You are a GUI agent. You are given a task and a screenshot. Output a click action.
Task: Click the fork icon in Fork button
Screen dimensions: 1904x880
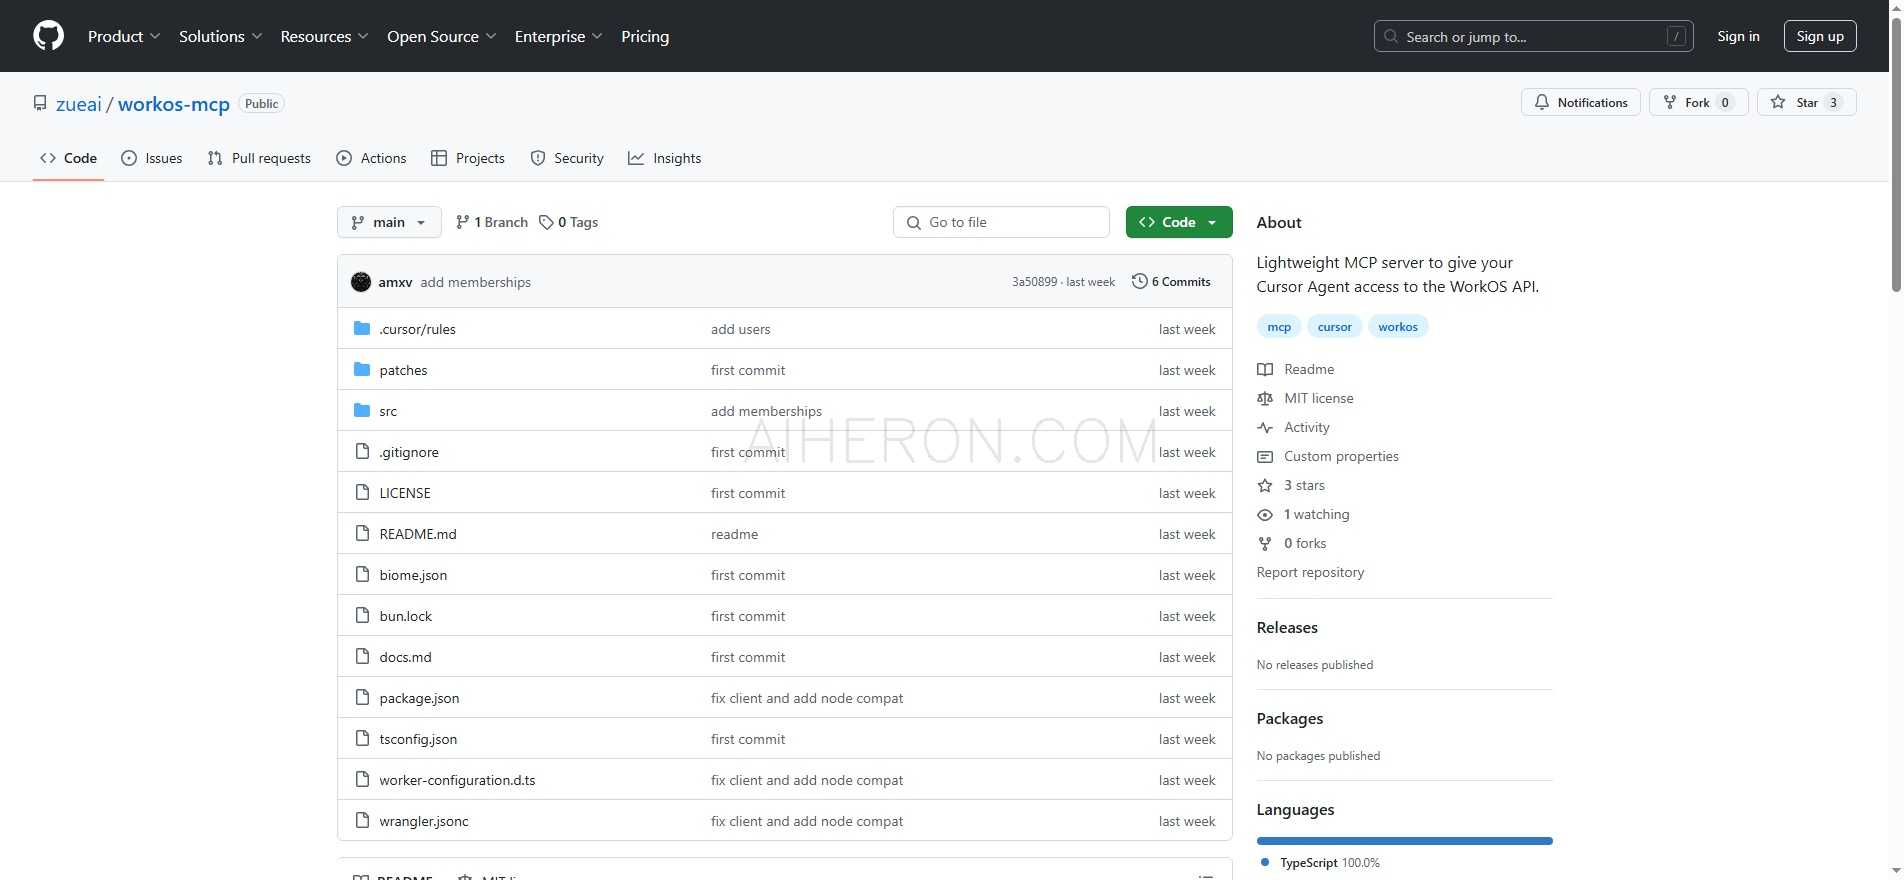1669,102
